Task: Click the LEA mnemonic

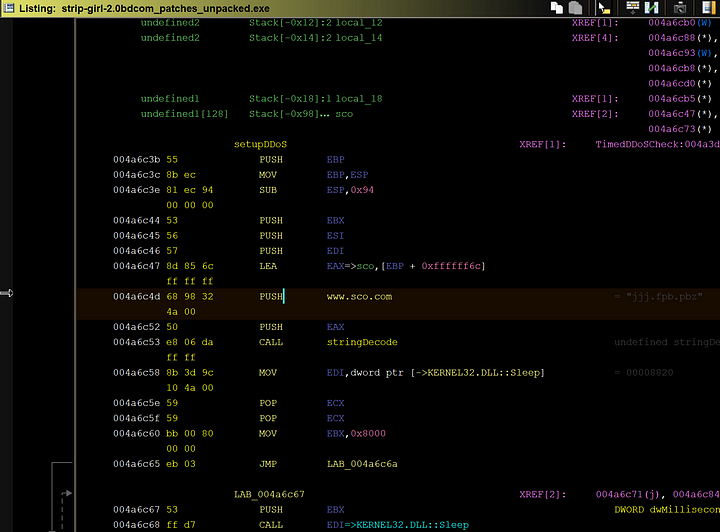Action: [x=268, y=266]
